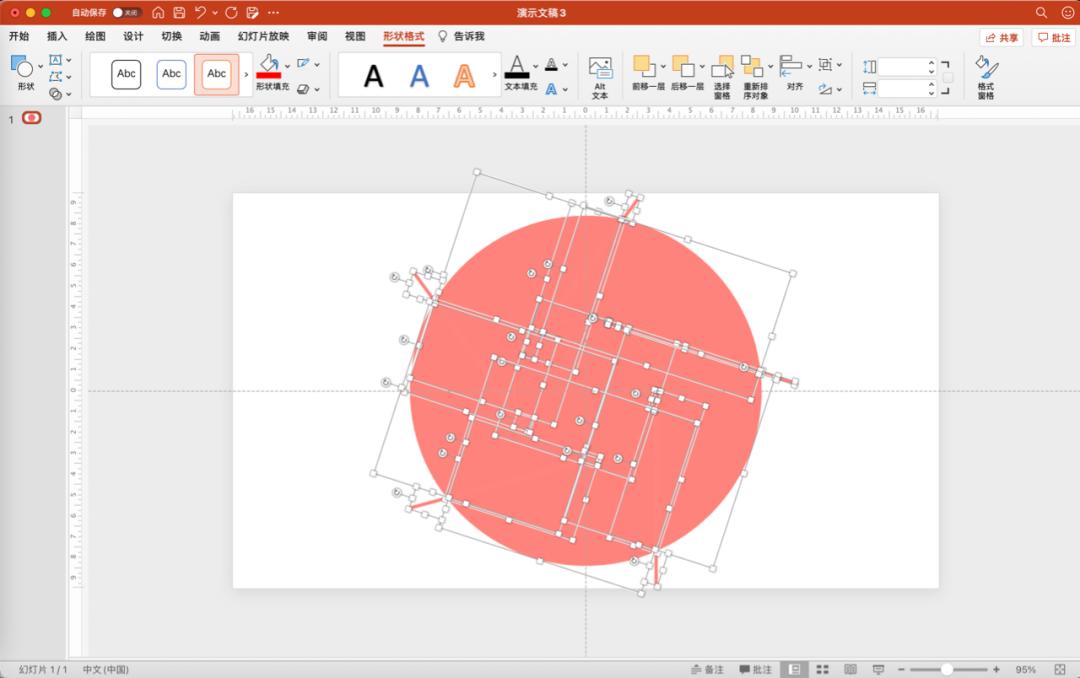The width and height of the screenshot is (1080, 678).
Task: Click the search magnifier icon
Action: click(x=1041, y=12)
